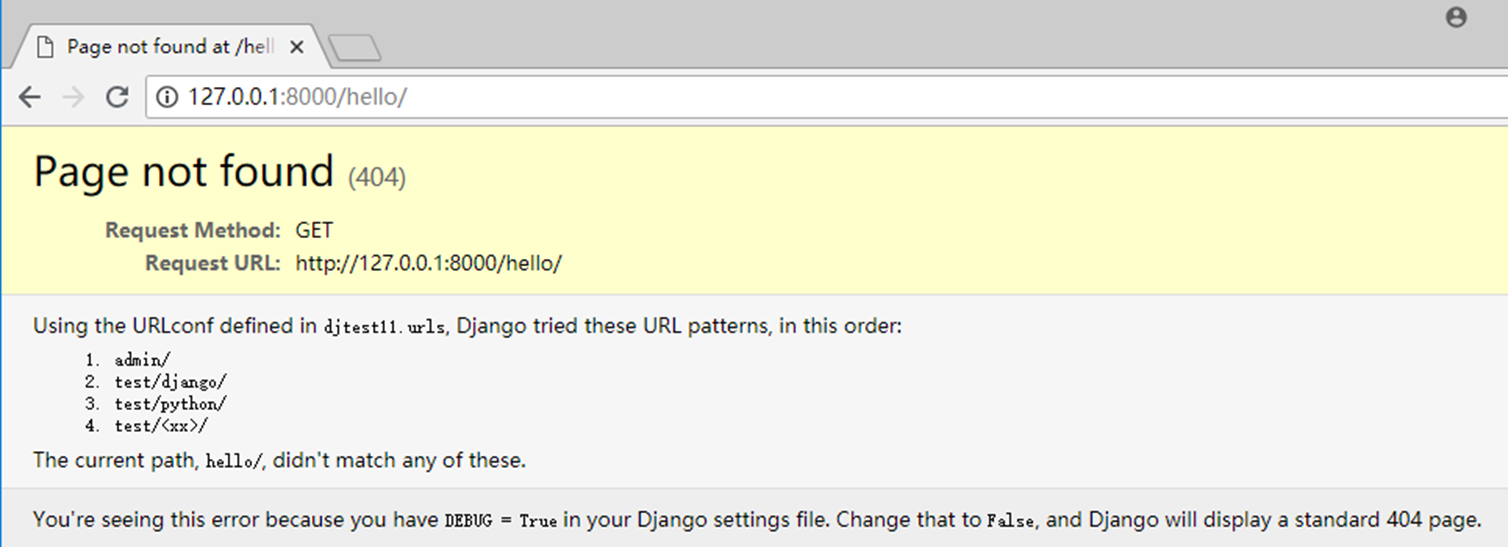The image size is (1508, 547).
Task: Open a new browser tab
Action: pyautogui.click(x=354, y=47)
